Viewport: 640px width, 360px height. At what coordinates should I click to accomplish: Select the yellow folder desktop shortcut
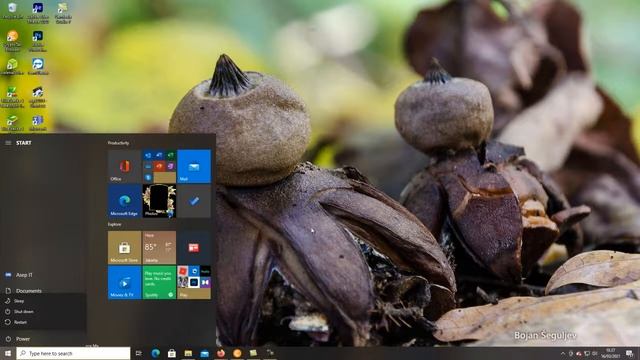(x=62, y=12)
